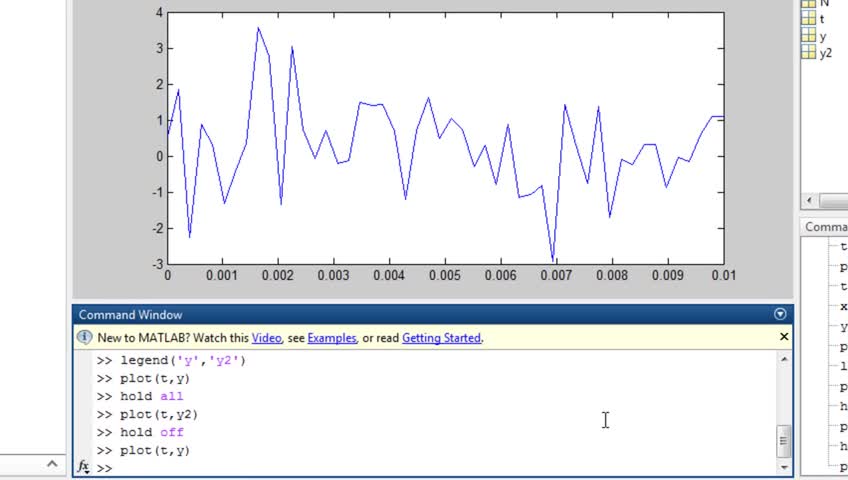Click the 'plot(t,y2)' command line
Screen dimensions: 848x480
click(x=159, y=415)
